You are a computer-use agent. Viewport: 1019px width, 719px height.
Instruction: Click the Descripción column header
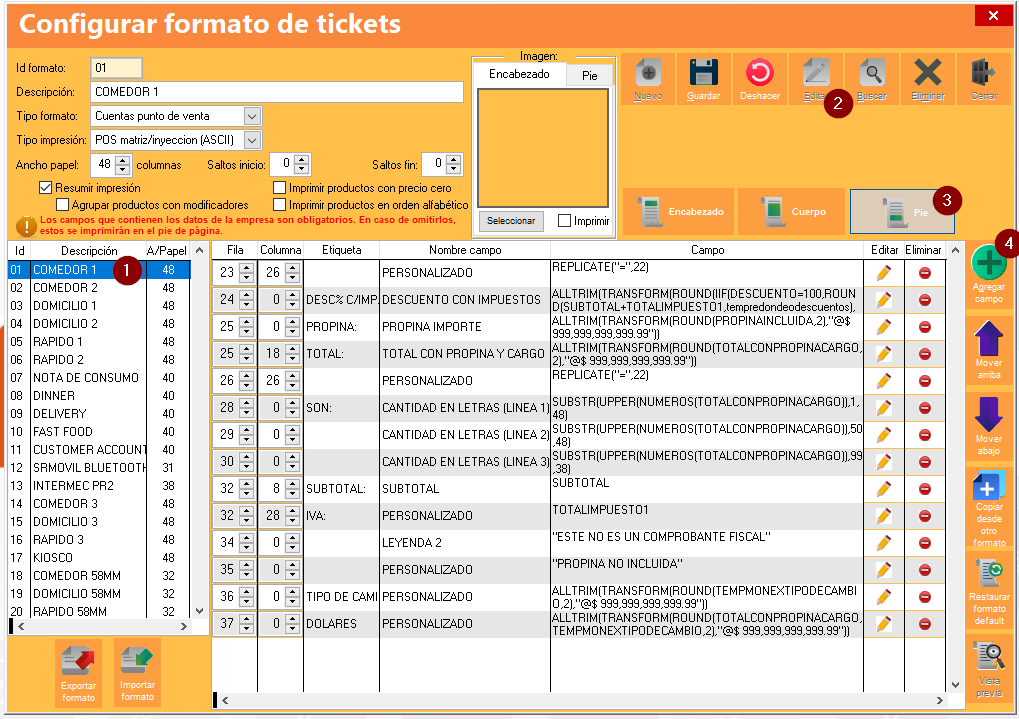coord(89,251)
